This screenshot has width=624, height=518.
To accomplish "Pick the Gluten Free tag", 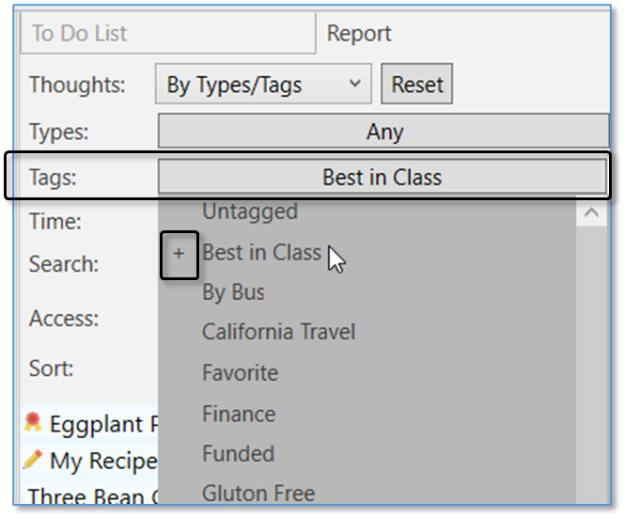I will point(258,493).
